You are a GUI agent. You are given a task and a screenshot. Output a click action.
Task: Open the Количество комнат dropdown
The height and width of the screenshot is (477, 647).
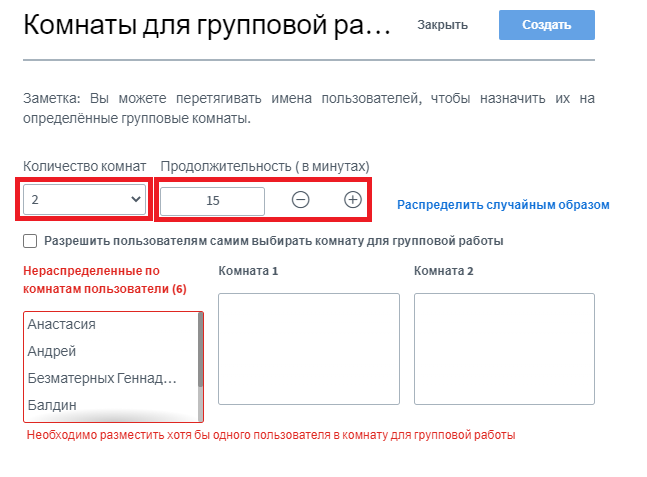pyautogui.click(x=86, y=200)
